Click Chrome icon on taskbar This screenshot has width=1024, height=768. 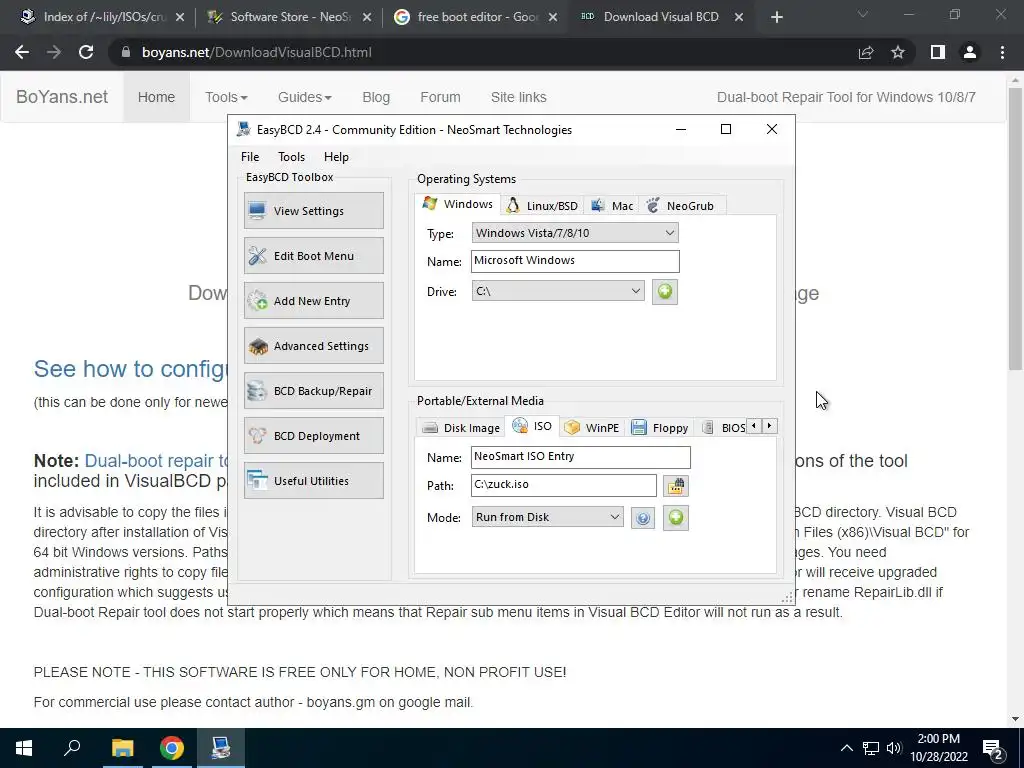point(172,748)
